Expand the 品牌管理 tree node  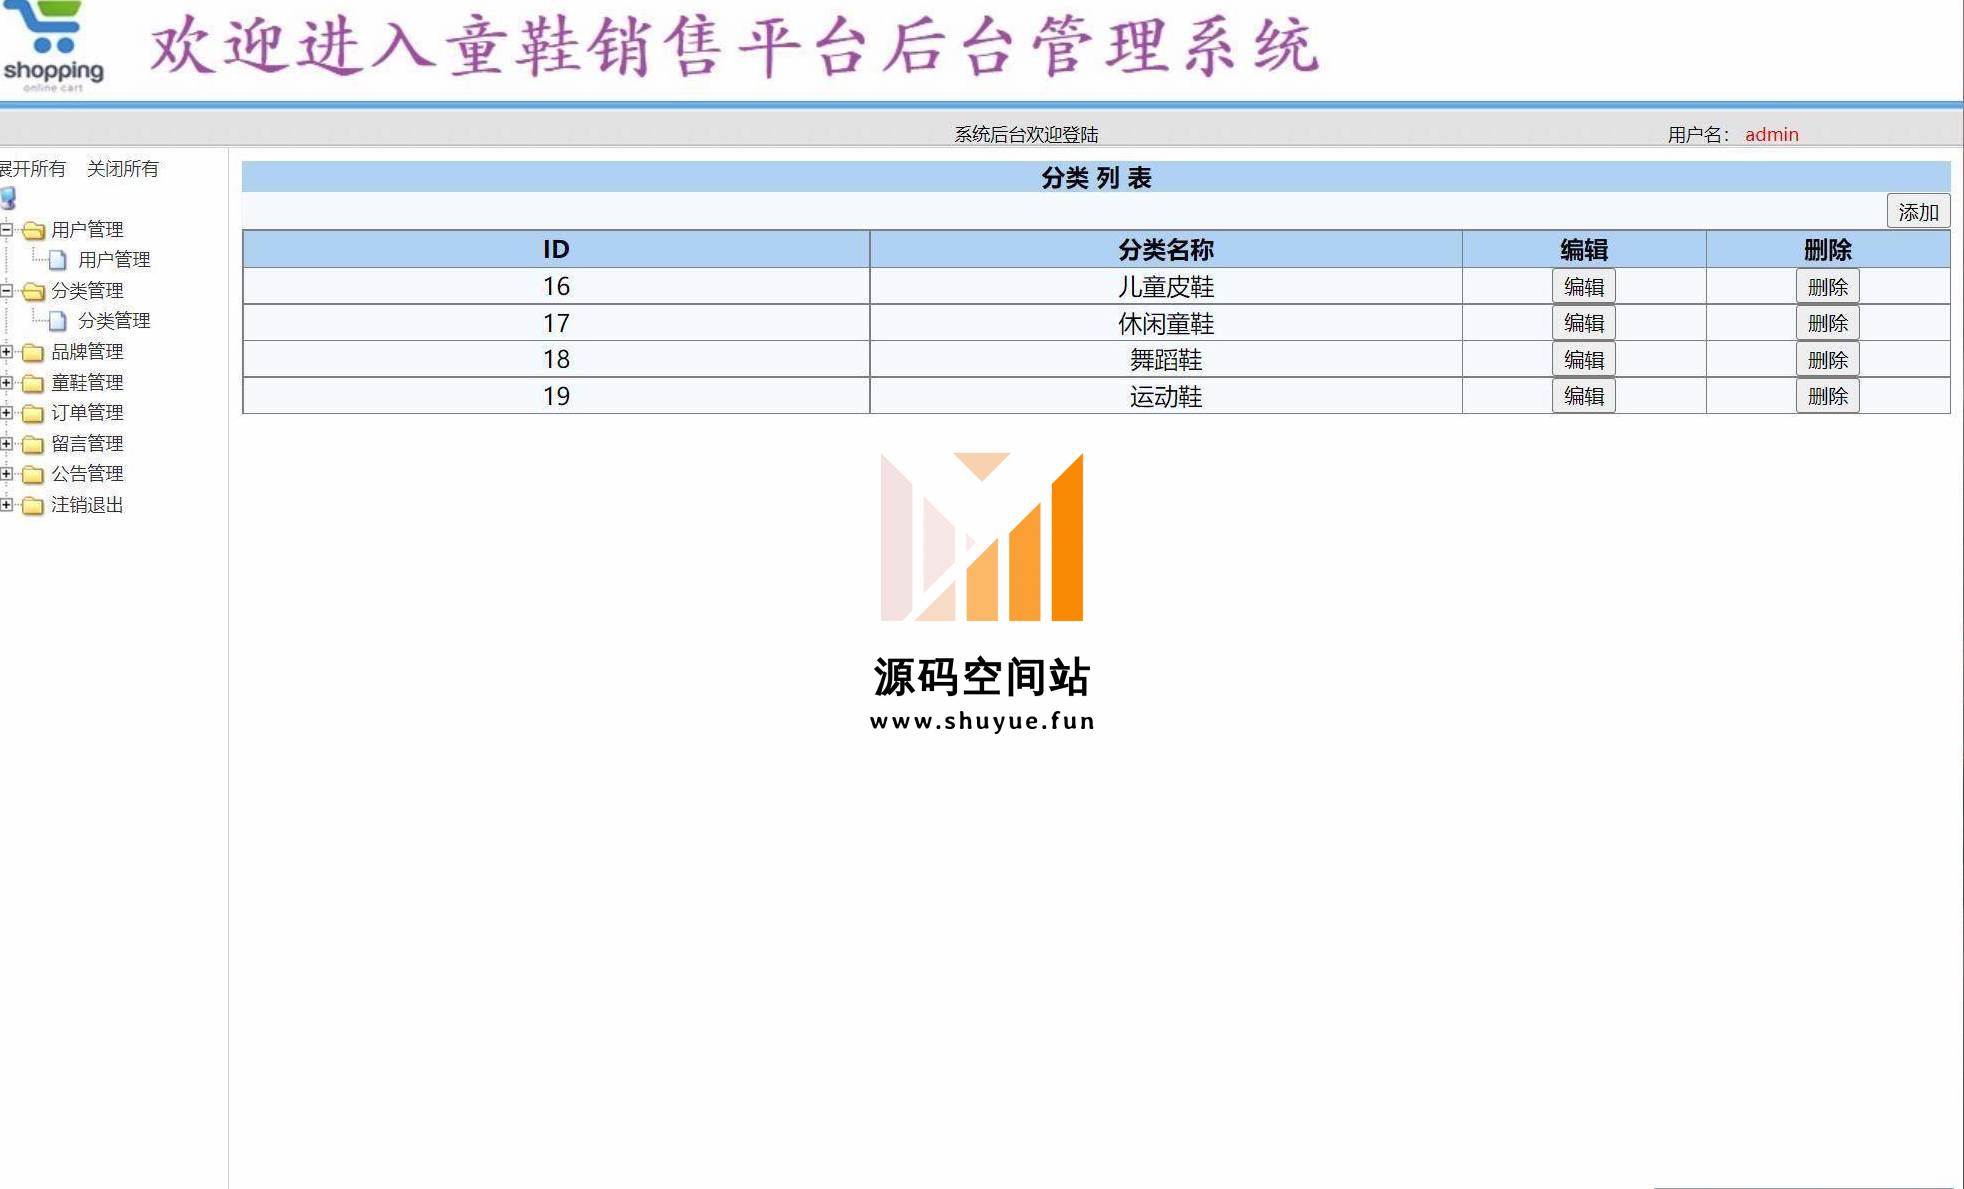(x=6, y=352)
